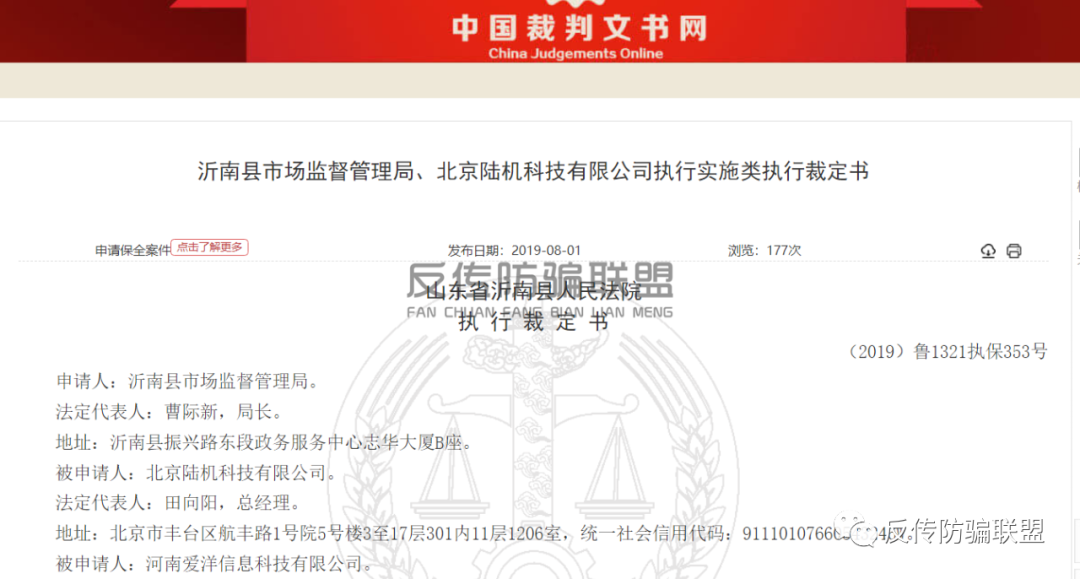
Task: Click the printer icon
Action: 1013,251
